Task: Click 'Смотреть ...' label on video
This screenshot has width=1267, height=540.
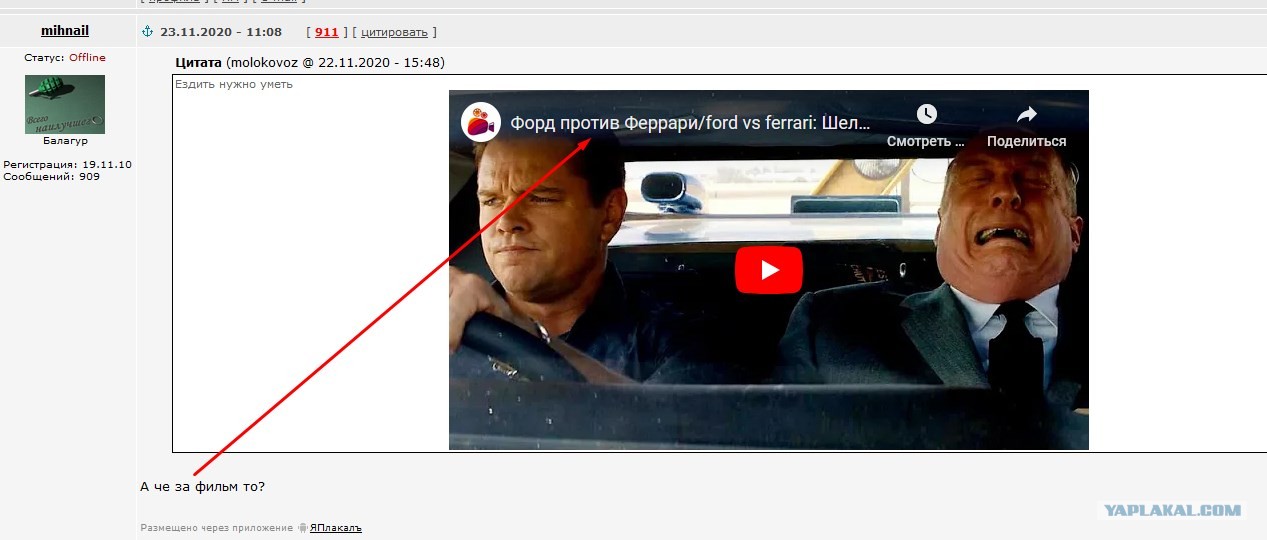Action: tap(926, 141)
